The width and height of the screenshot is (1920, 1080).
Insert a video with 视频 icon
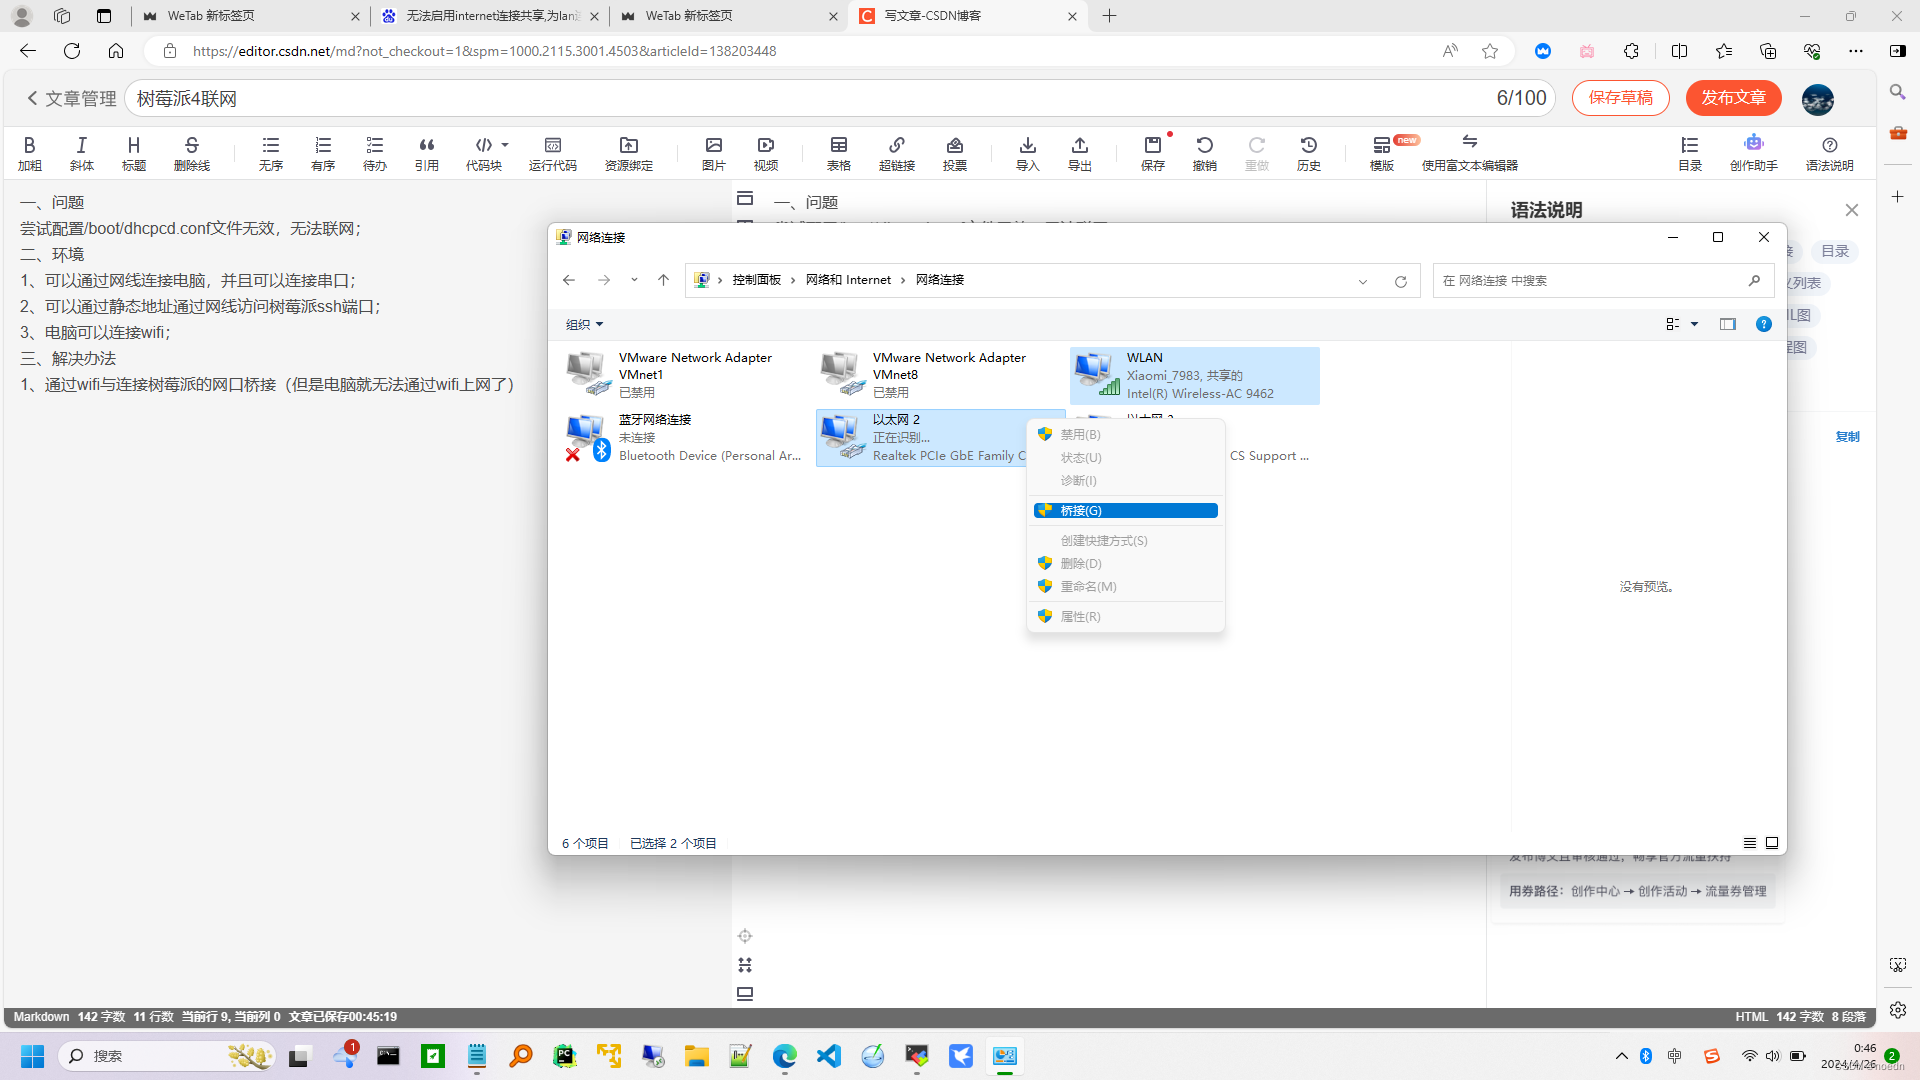[x=766, y=153]
